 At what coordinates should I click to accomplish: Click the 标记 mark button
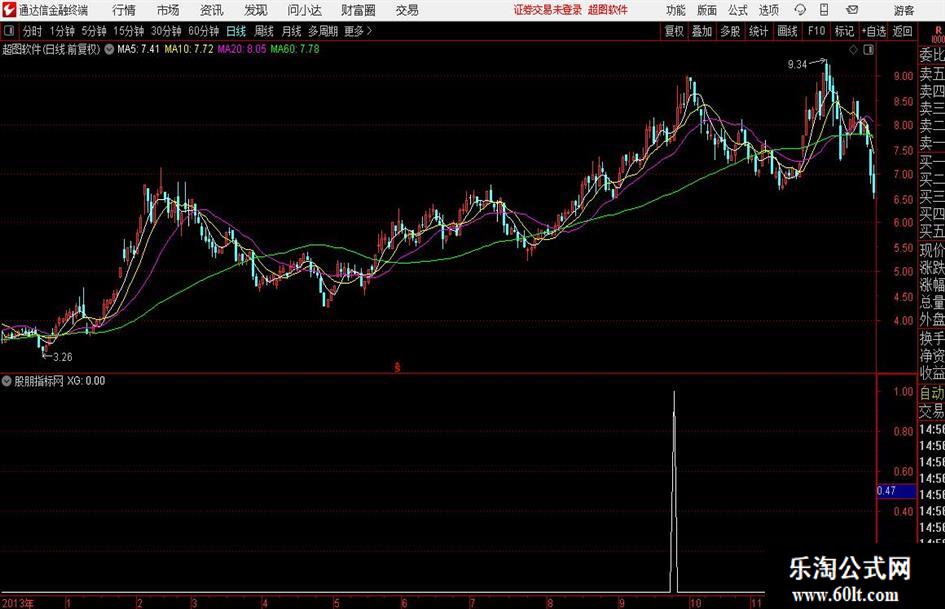(844, 31)
